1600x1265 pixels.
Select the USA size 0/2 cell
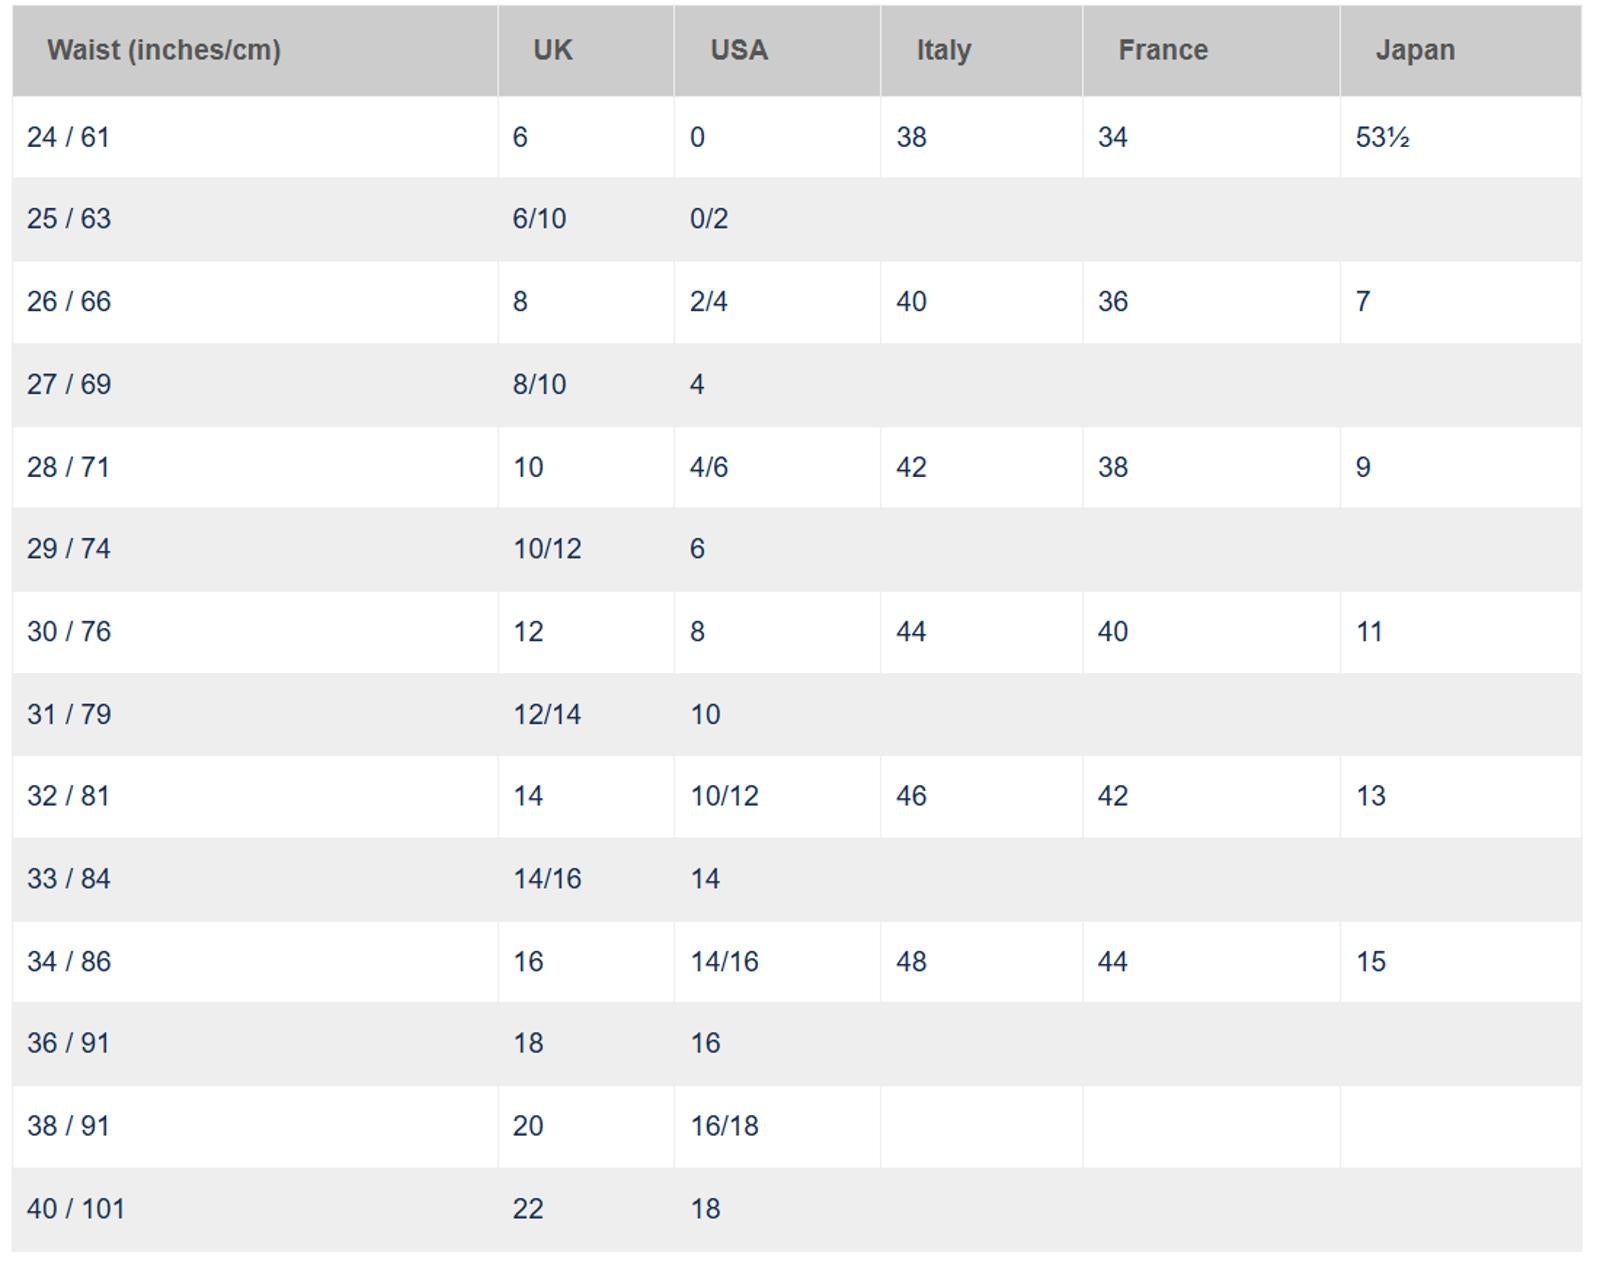coord(709,219)
